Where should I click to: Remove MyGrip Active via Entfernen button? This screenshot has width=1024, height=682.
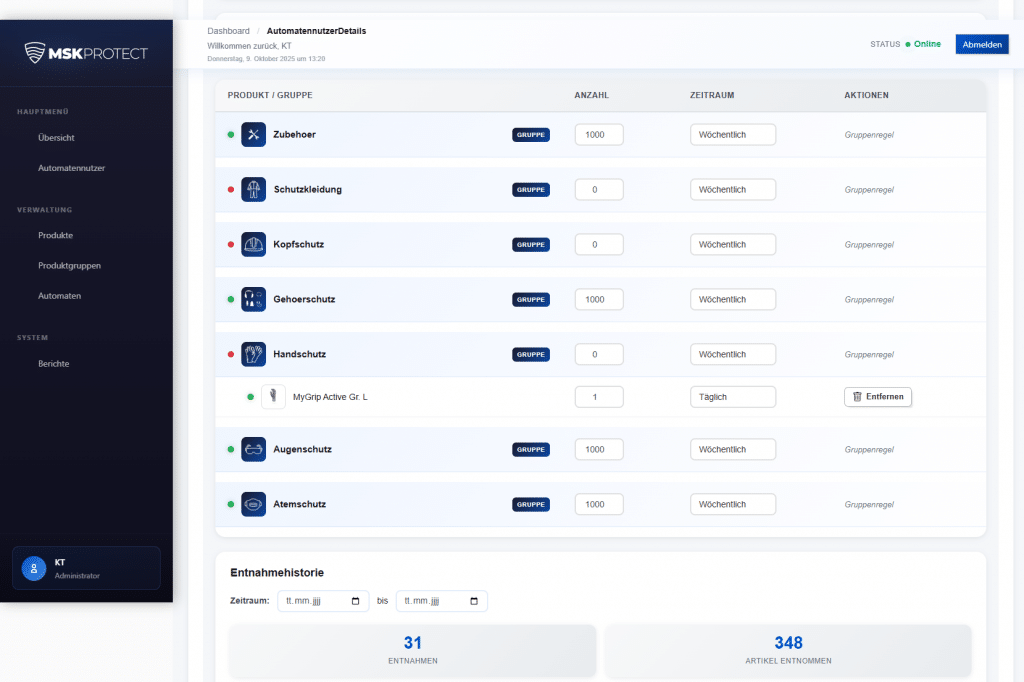point(877,396)
